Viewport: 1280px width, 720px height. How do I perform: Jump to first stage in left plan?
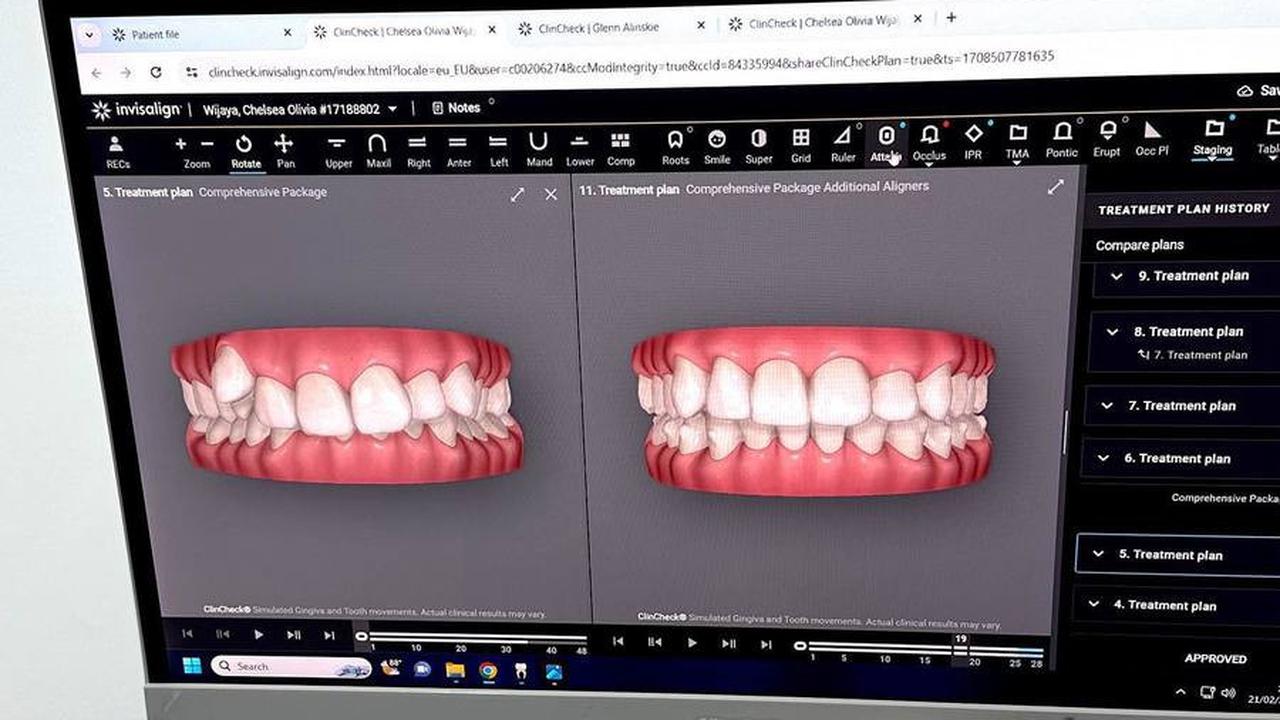click(187, 633)
